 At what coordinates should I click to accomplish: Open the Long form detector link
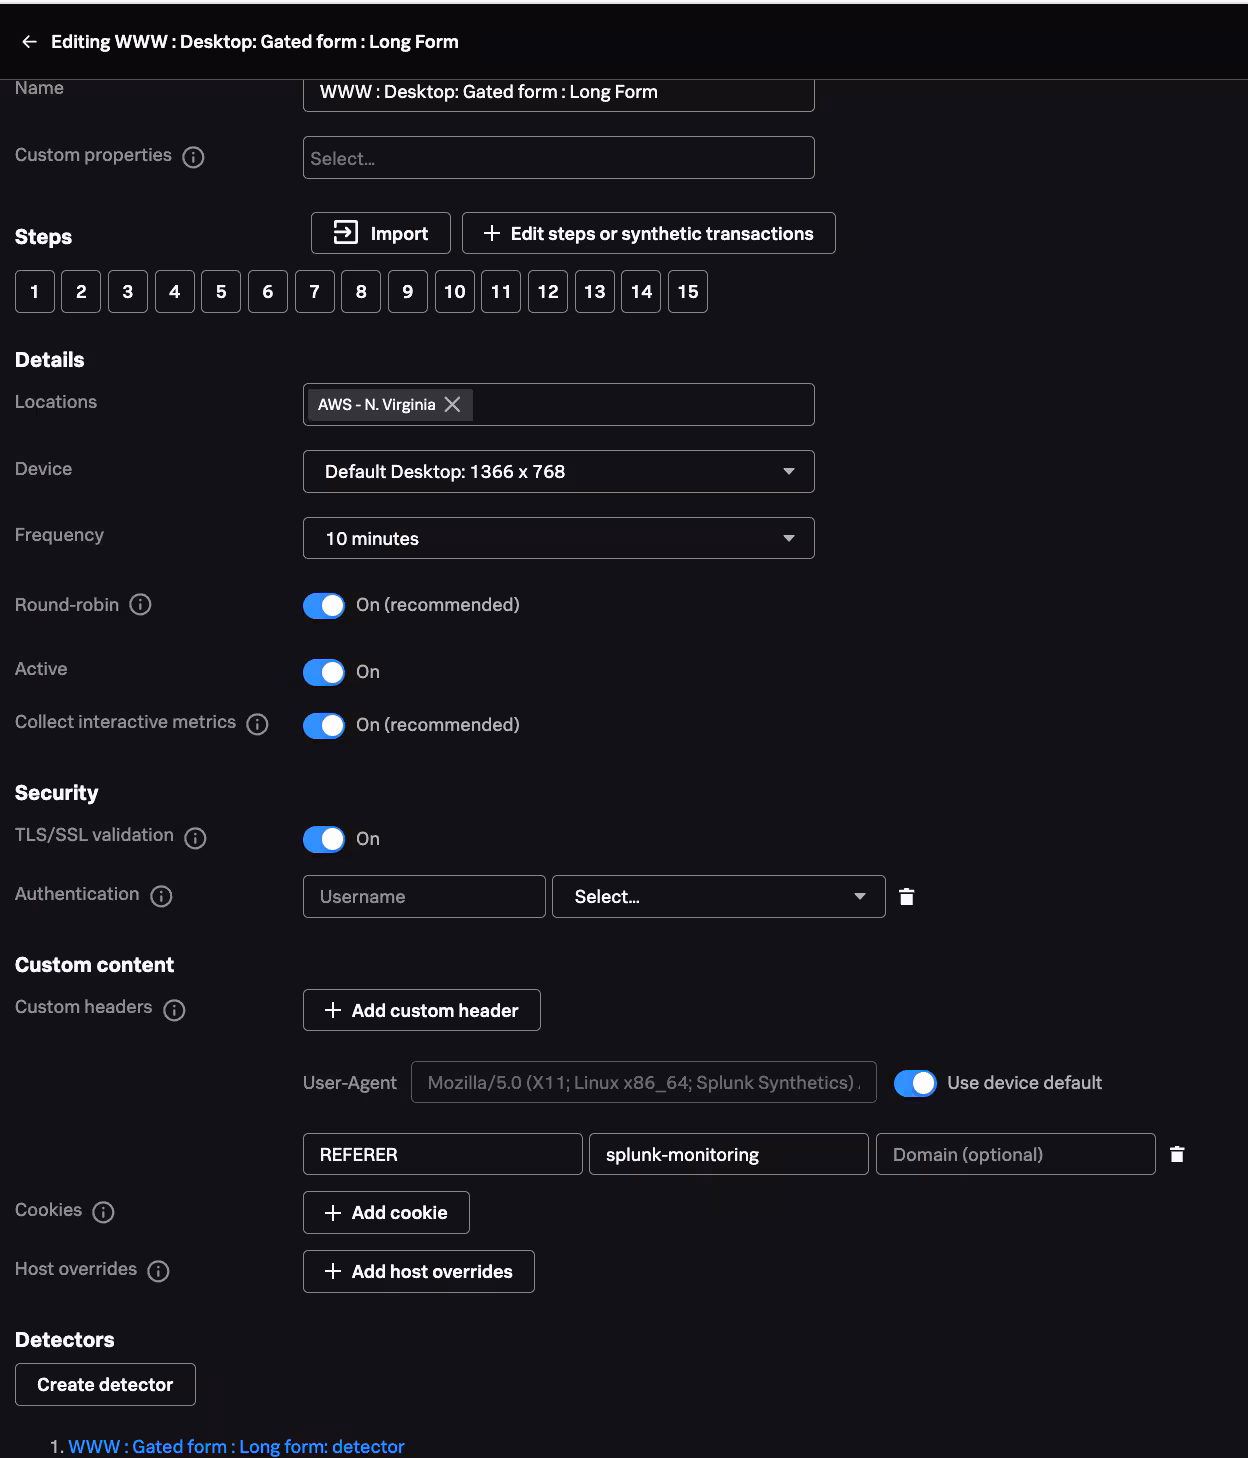coord(236,1446)
